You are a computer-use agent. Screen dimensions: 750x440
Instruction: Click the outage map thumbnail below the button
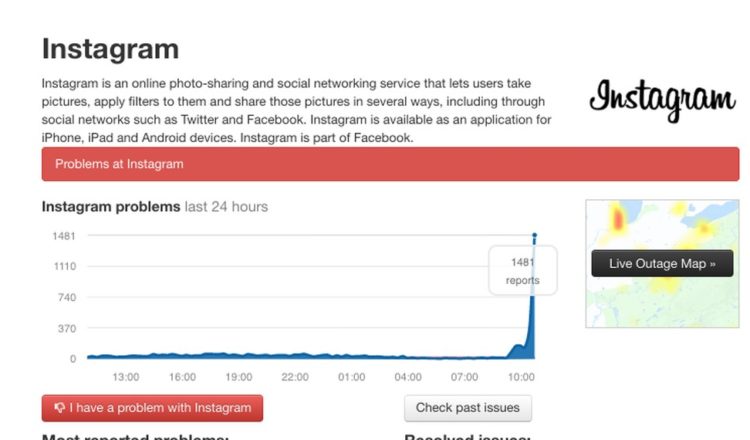[663, 305]
